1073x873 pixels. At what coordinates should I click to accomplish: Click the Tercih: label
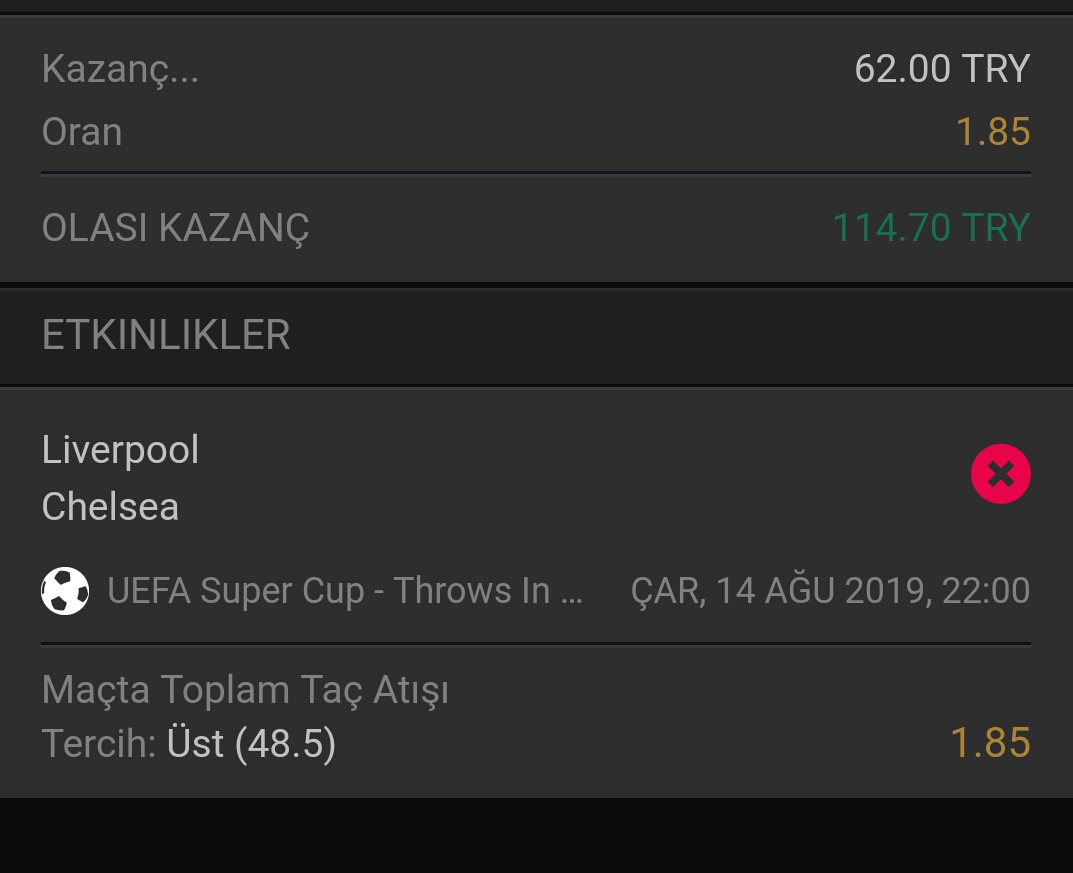99,744
